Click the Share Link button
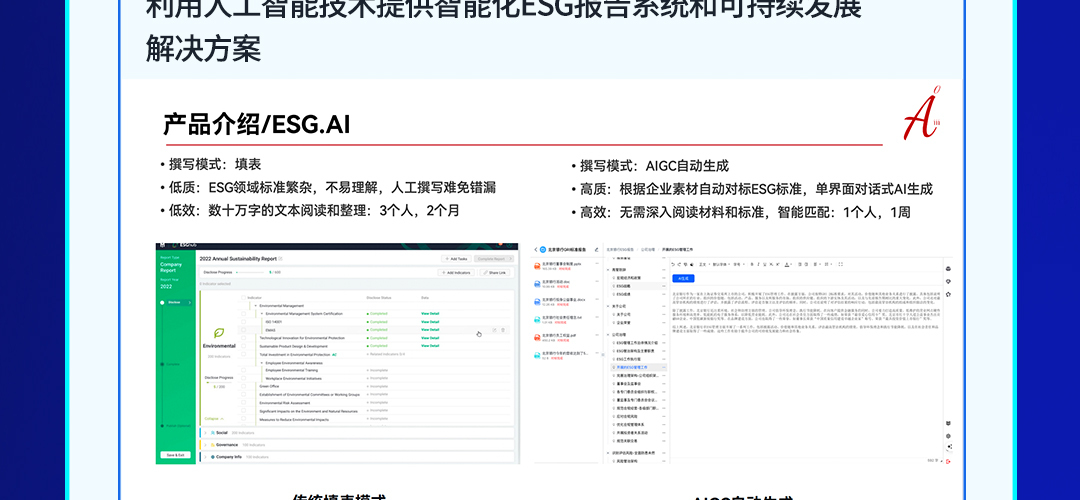1080x500 pixels. (495, 271)
